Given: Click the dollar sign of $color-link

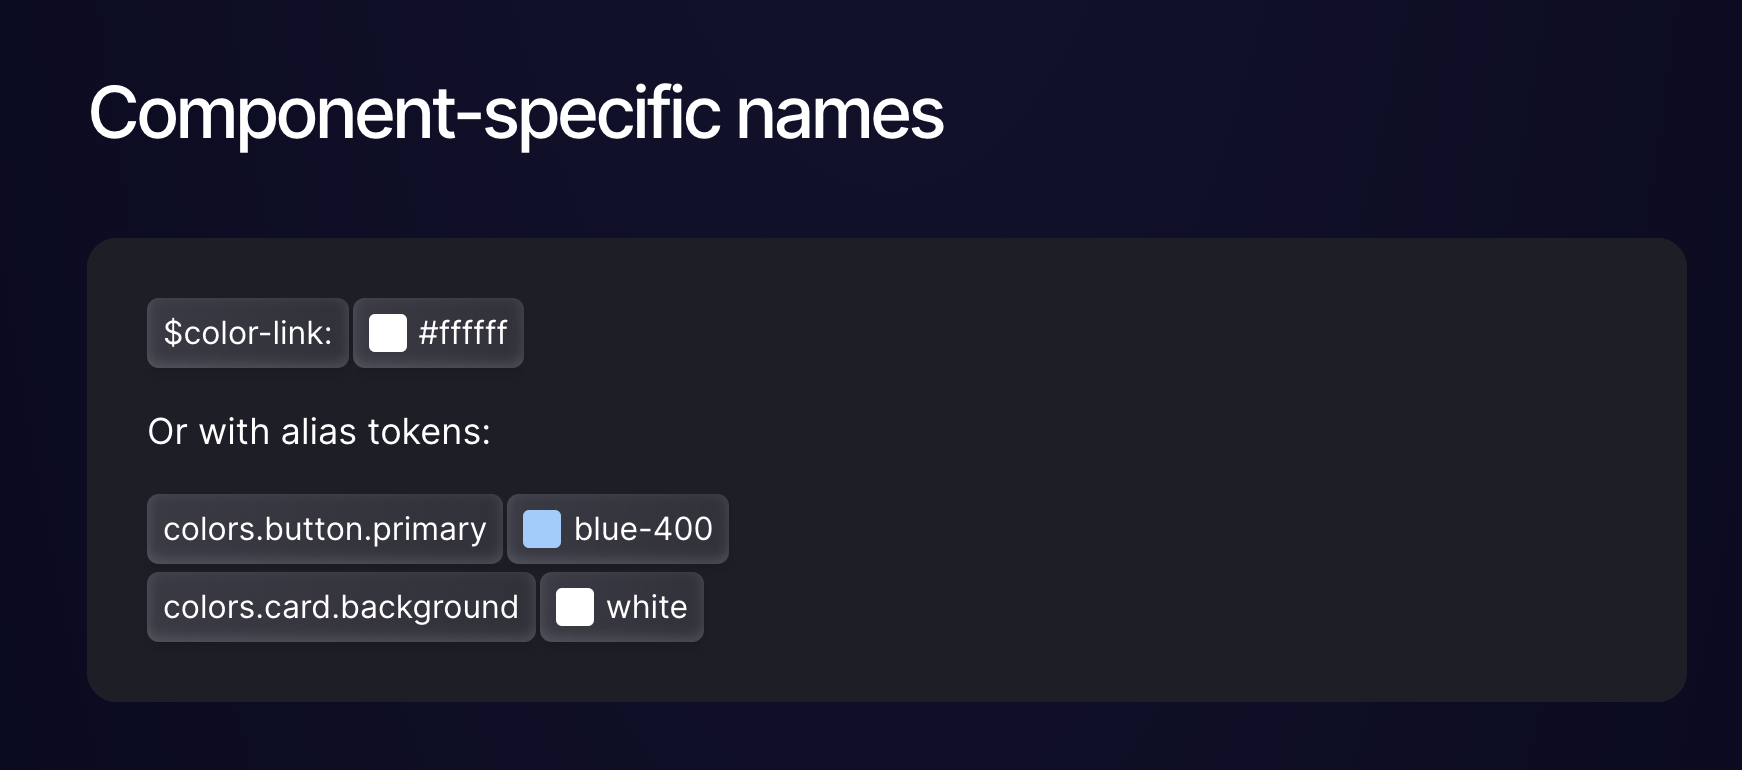Looking at the screenshot, I should click(x=173, y=333).
